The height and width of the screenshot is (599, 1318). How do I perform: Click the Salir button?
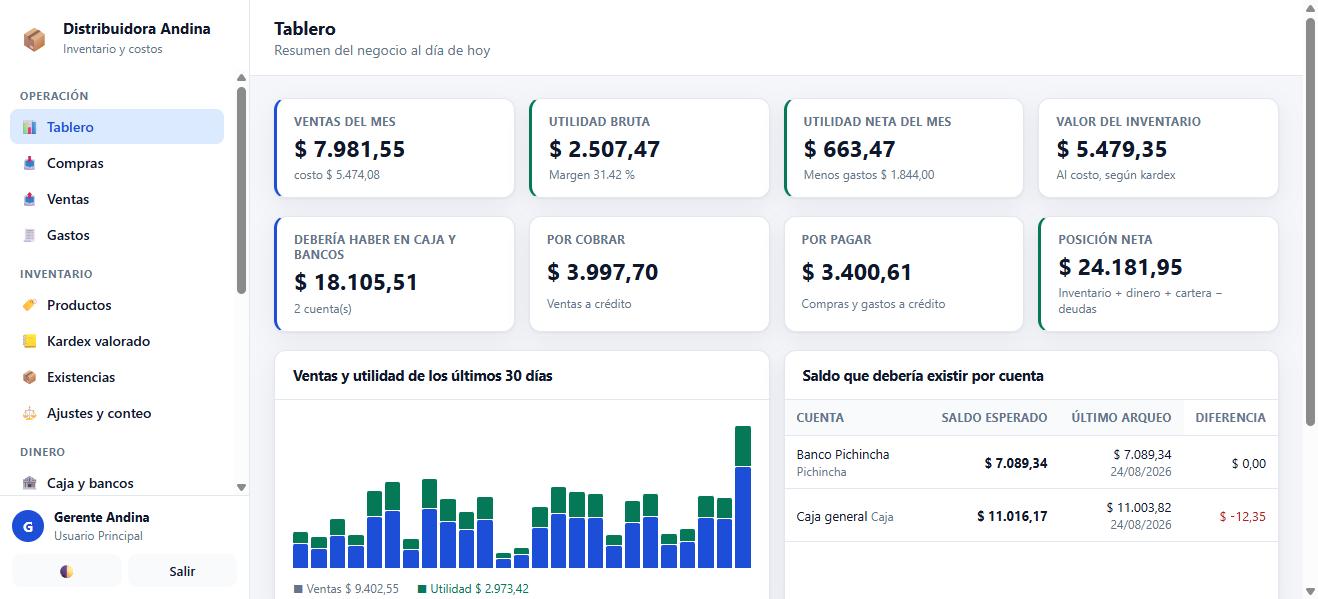pos(182,571)
